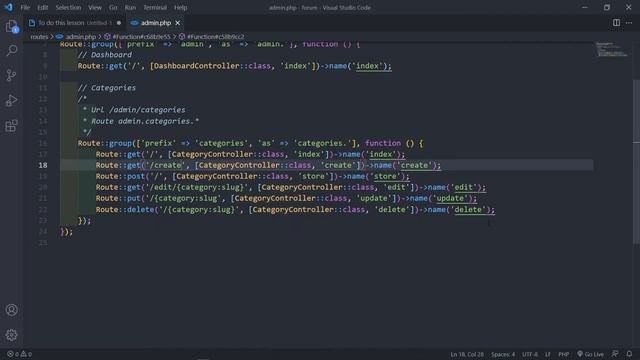
Task: Open the Accounts icon in activity bar
Action: (11, 310)
